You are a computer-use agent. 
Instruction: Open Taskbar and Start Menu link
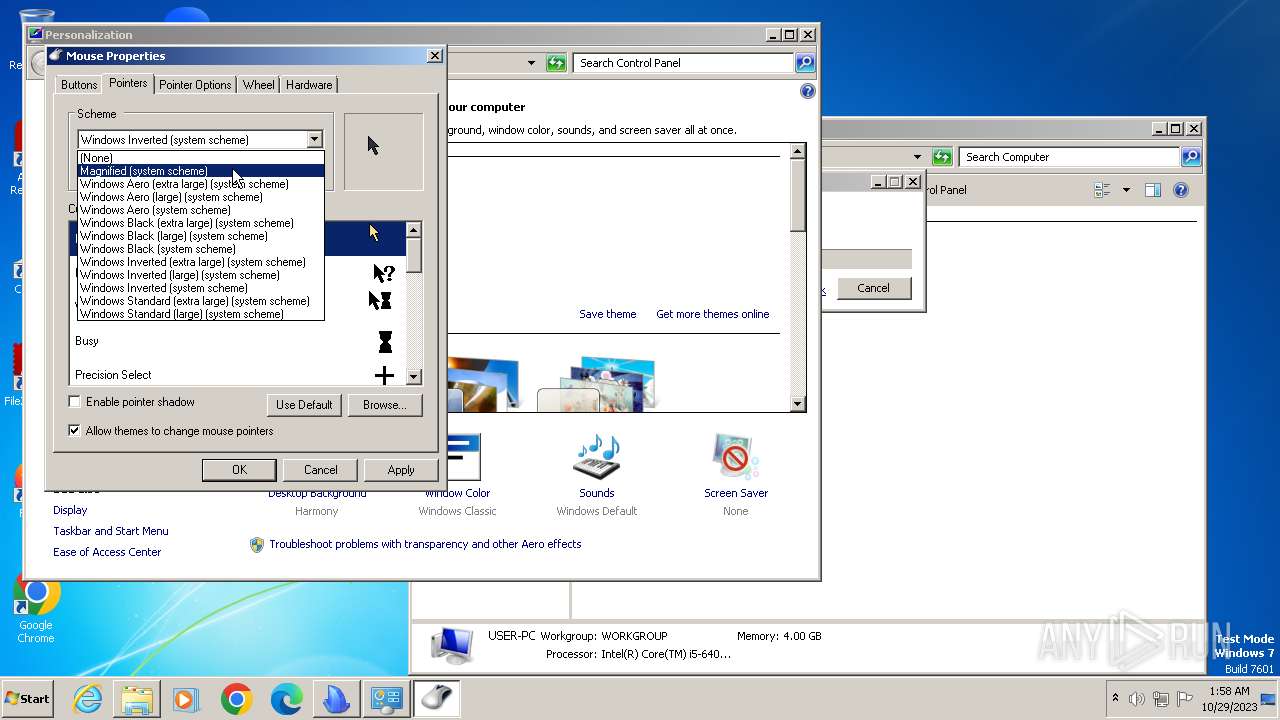(111, 531)
